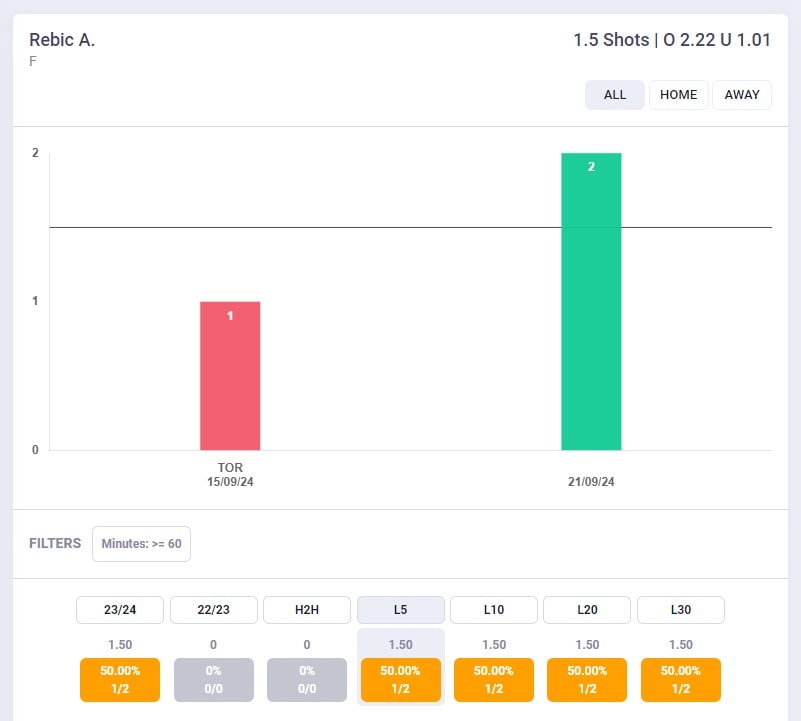Select the ALL venue filter
Viewport: 801px width, 721px height.
coord(615,95)
